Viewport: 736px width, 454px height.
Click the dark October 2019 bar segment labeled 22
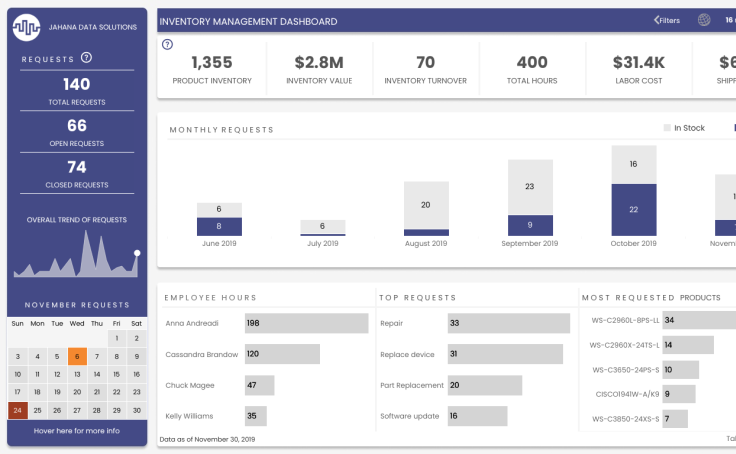point(633,210)
